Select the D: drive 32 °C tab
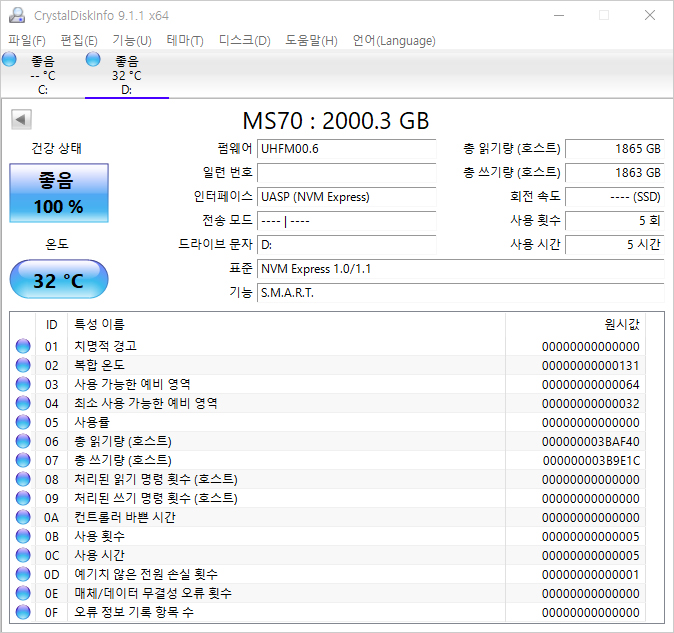The image size is (674, 633). click(x=127, y=75)
